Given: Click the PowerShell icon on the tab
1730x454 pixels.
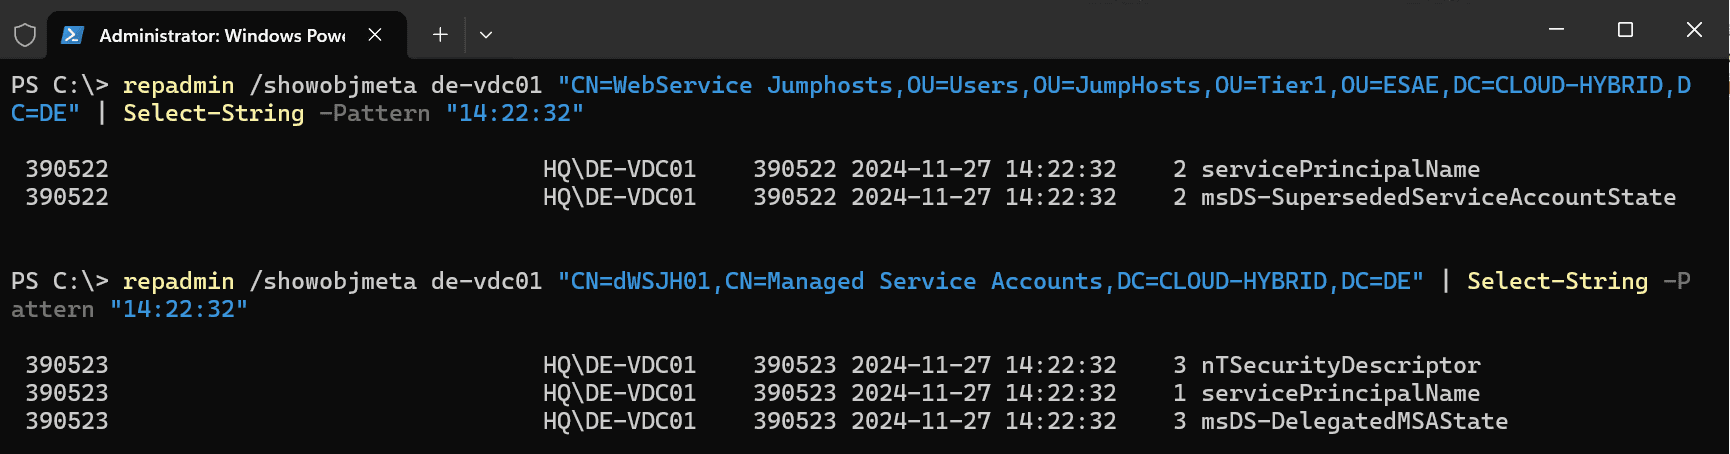Looking at the screenshot, I should (72, 35).
